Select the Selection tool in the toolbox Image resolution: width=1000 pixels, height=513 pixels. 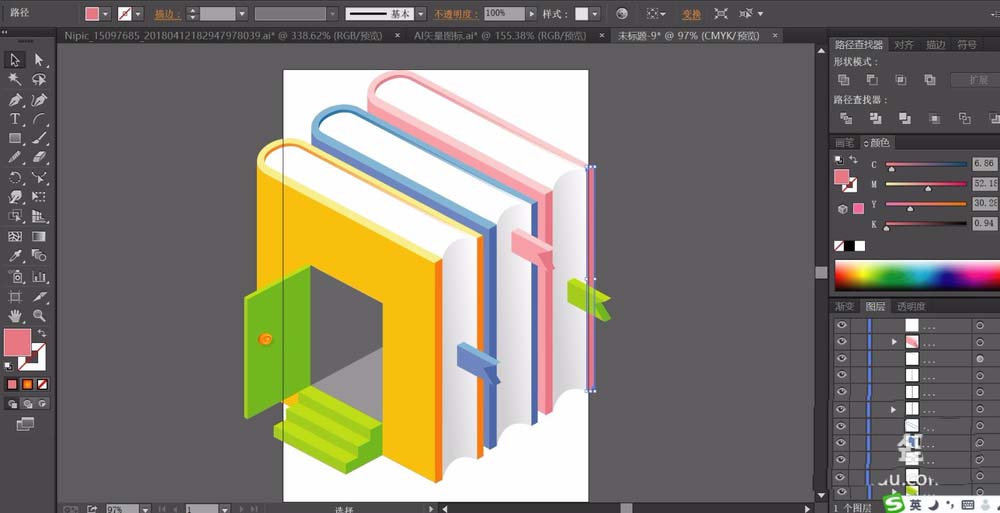point(15,60)
